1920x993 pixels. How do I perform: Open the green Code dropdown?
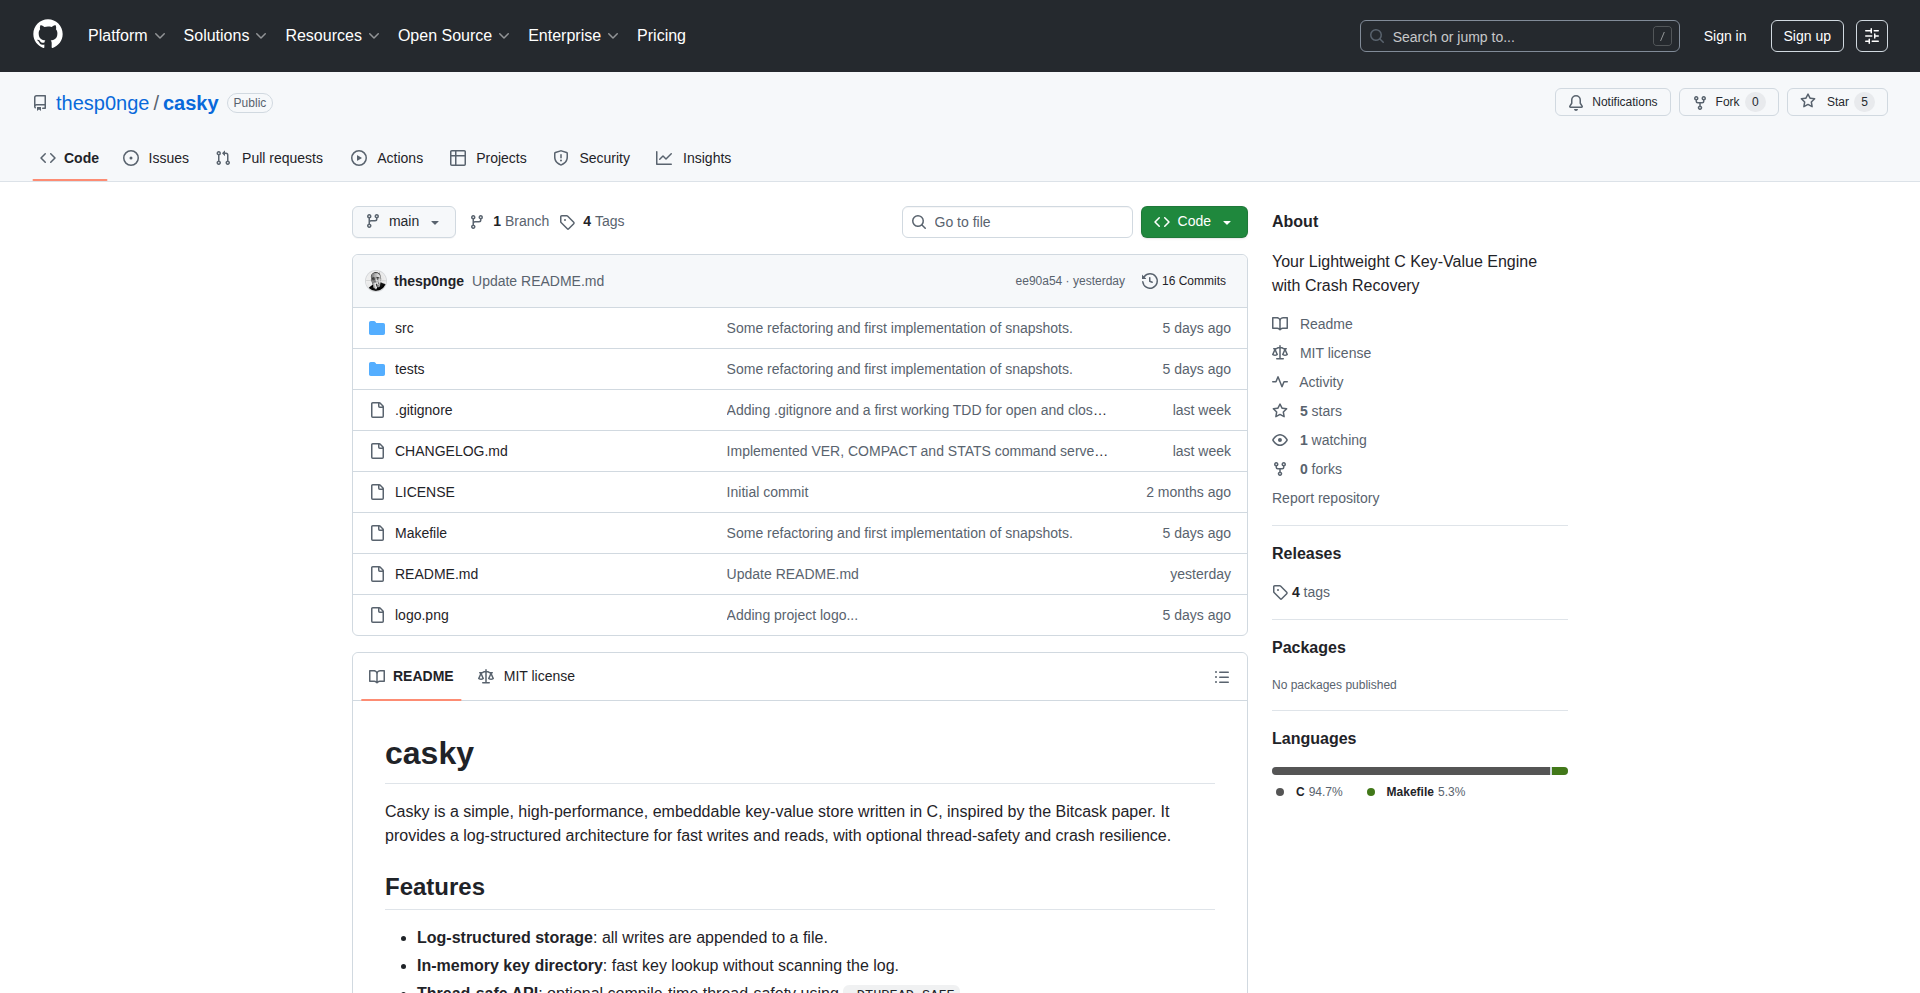point(1193,222)
